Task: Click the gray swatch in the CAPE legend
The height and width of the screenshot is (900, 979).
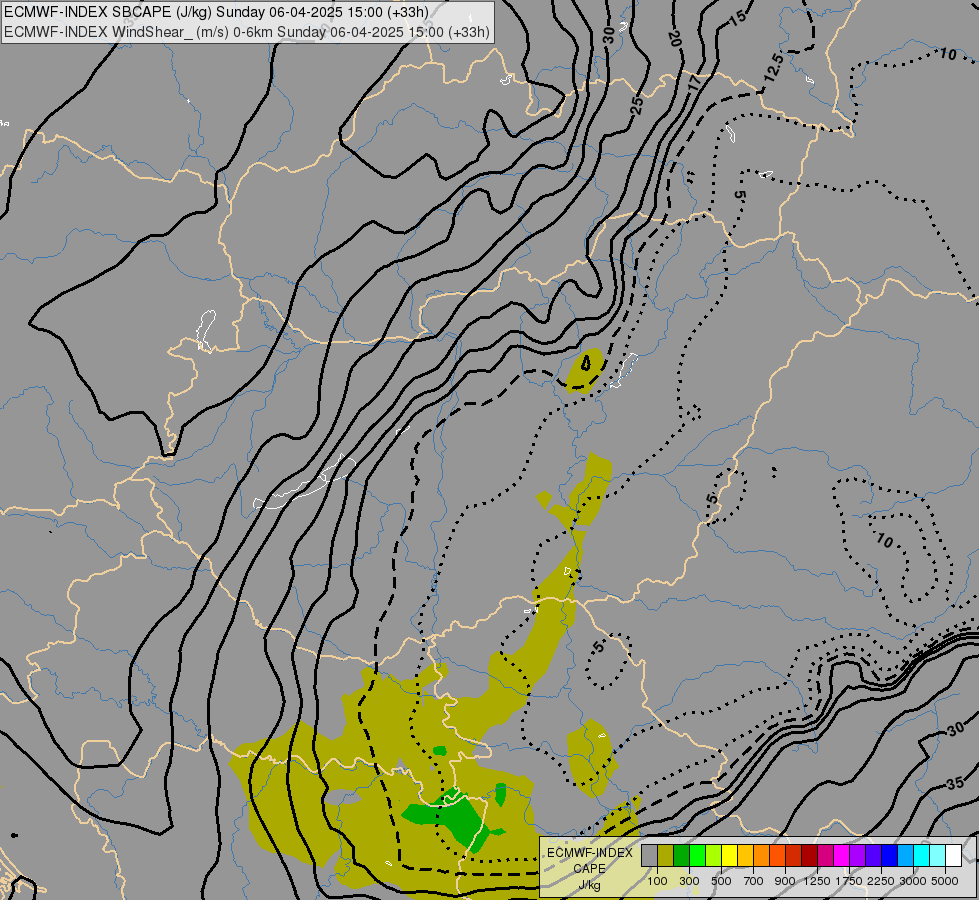Action: click(x=649, y=855)
